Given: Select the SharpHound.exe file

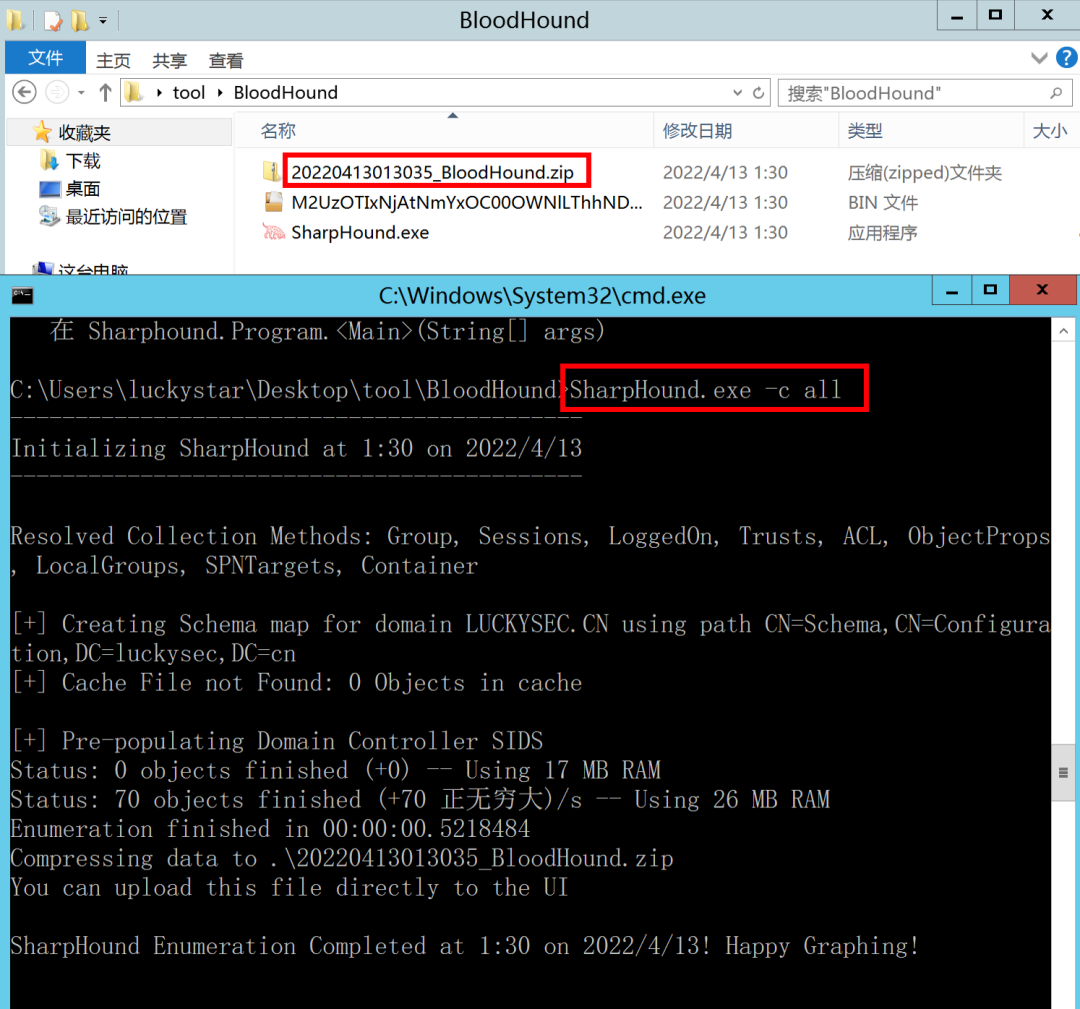Looking at the screenshot, I should (360, 233).
